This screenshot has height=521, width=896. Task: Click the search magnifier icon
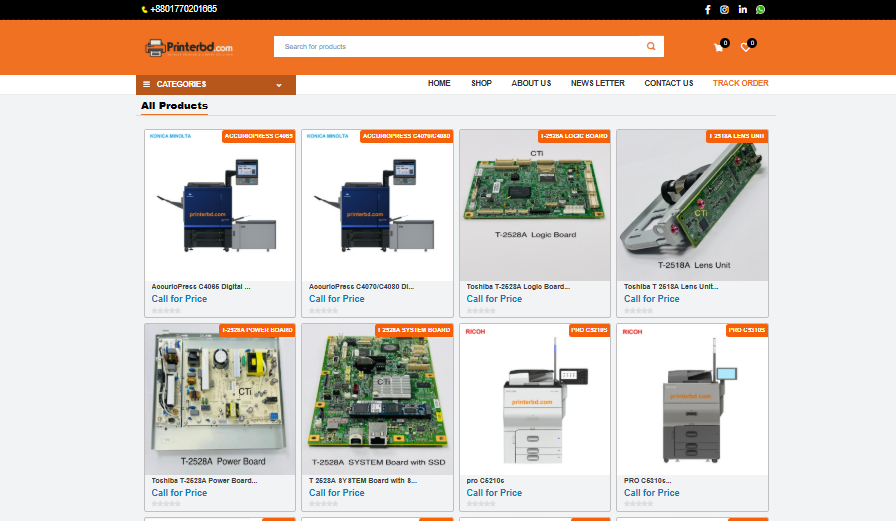(651, 46)
